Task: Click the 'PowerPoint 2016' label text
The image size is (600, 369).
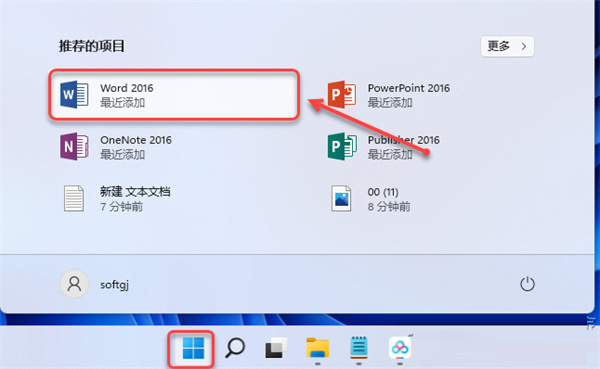Action: pos(409,88)
